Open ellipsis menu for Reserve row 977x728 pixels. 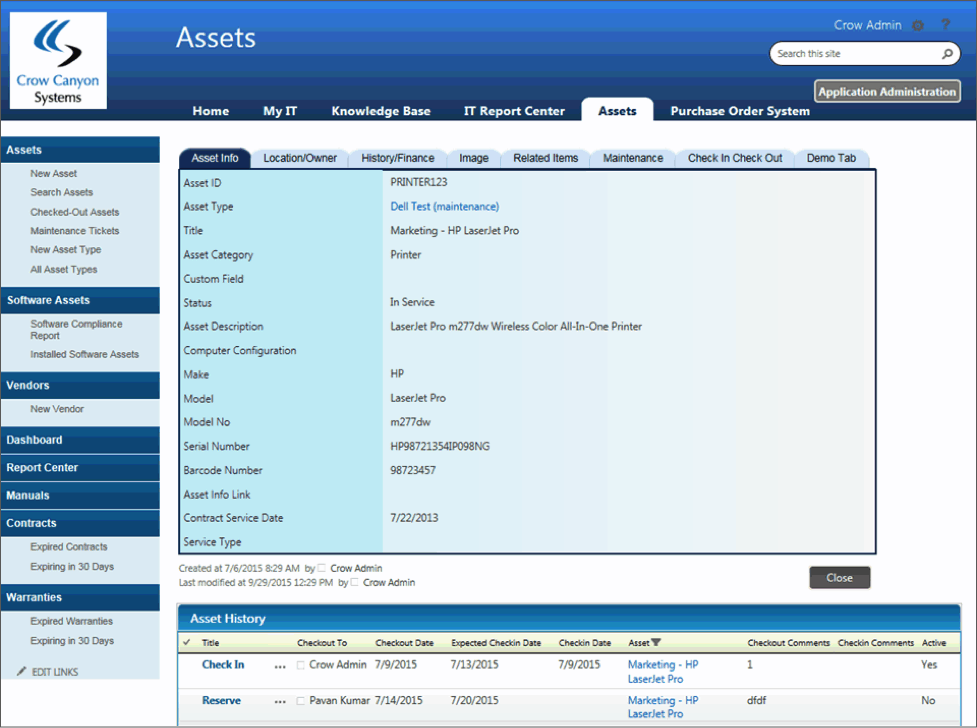[x=280, y=701]
